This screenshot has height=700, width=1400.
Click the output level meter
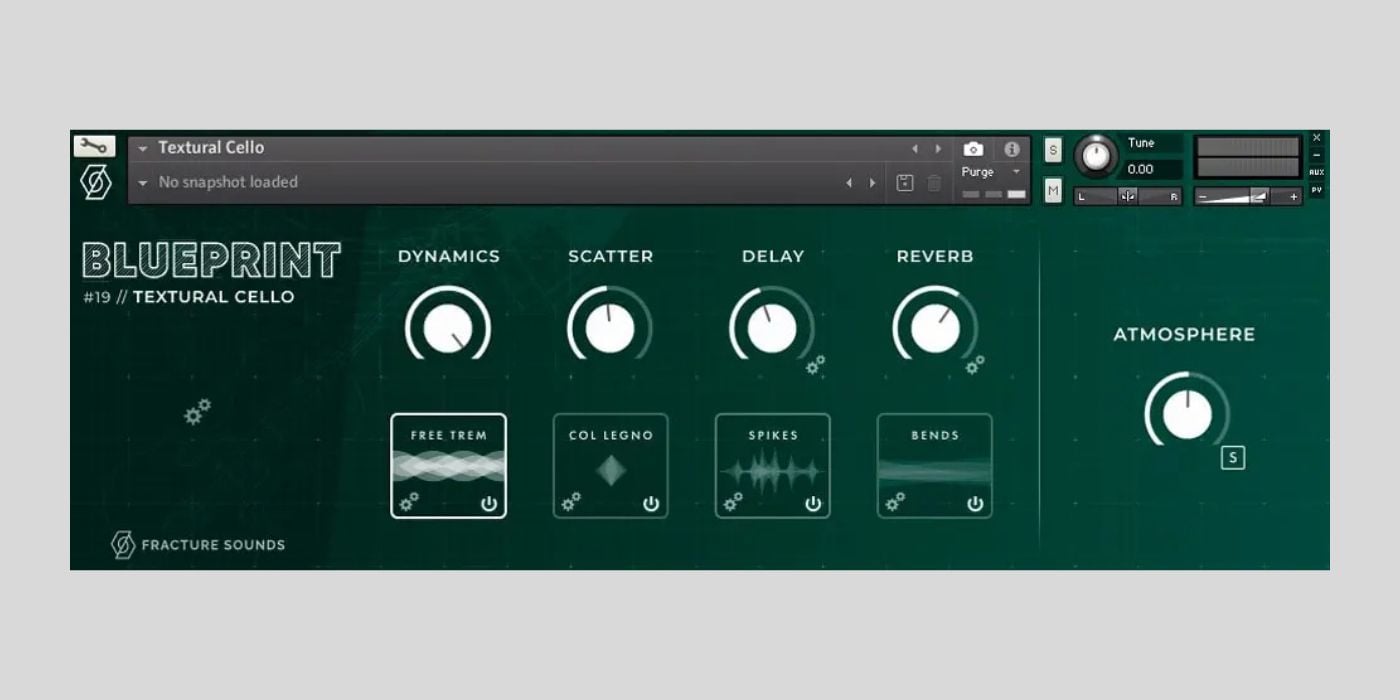click(x=1247, y=157)
